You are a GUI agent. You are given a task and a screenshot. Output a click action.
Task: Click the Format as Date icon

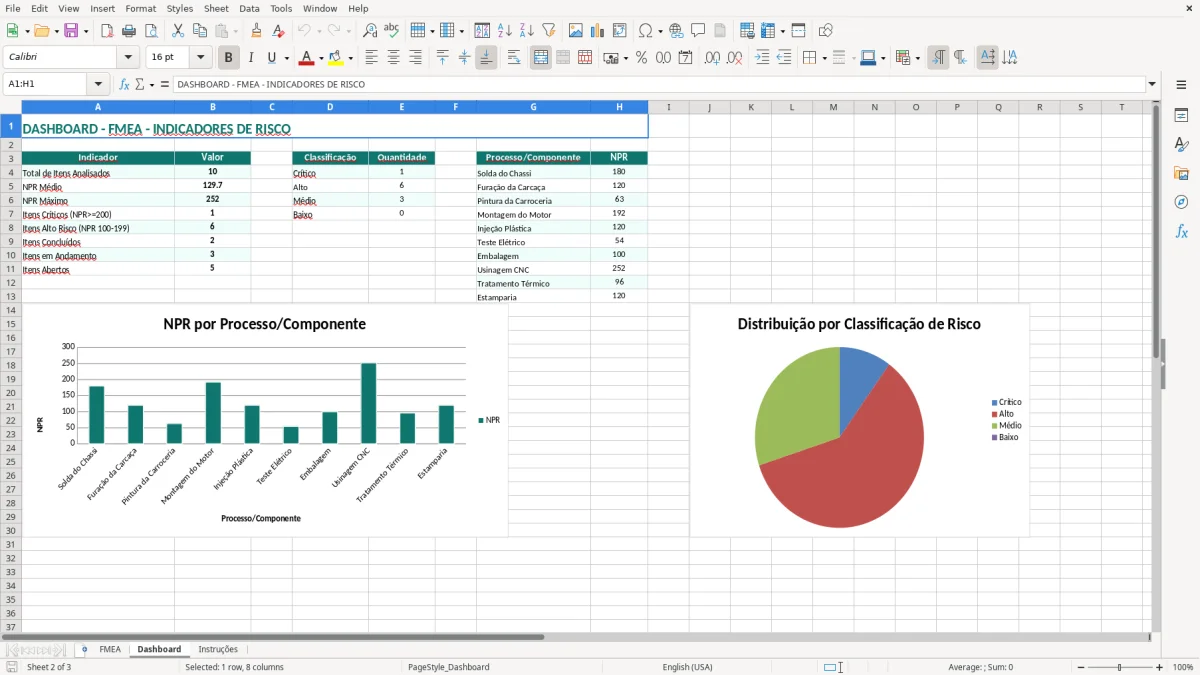point(686,58)
